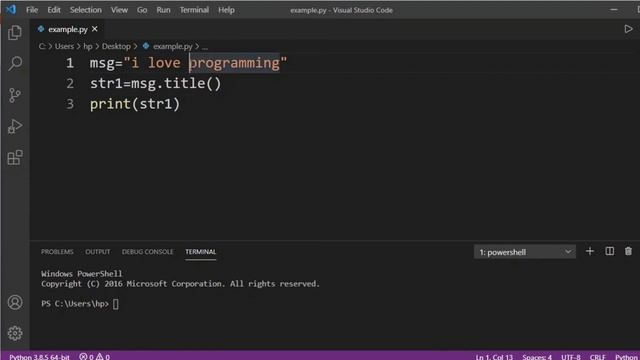Change file encoding UTF-8
640x360 pixels.
[x=570, y=357]
